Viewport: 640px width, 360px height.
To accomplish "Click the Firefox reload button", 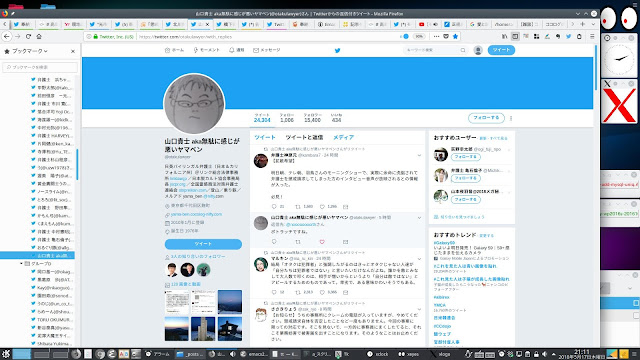I will (x=28, y=36).
